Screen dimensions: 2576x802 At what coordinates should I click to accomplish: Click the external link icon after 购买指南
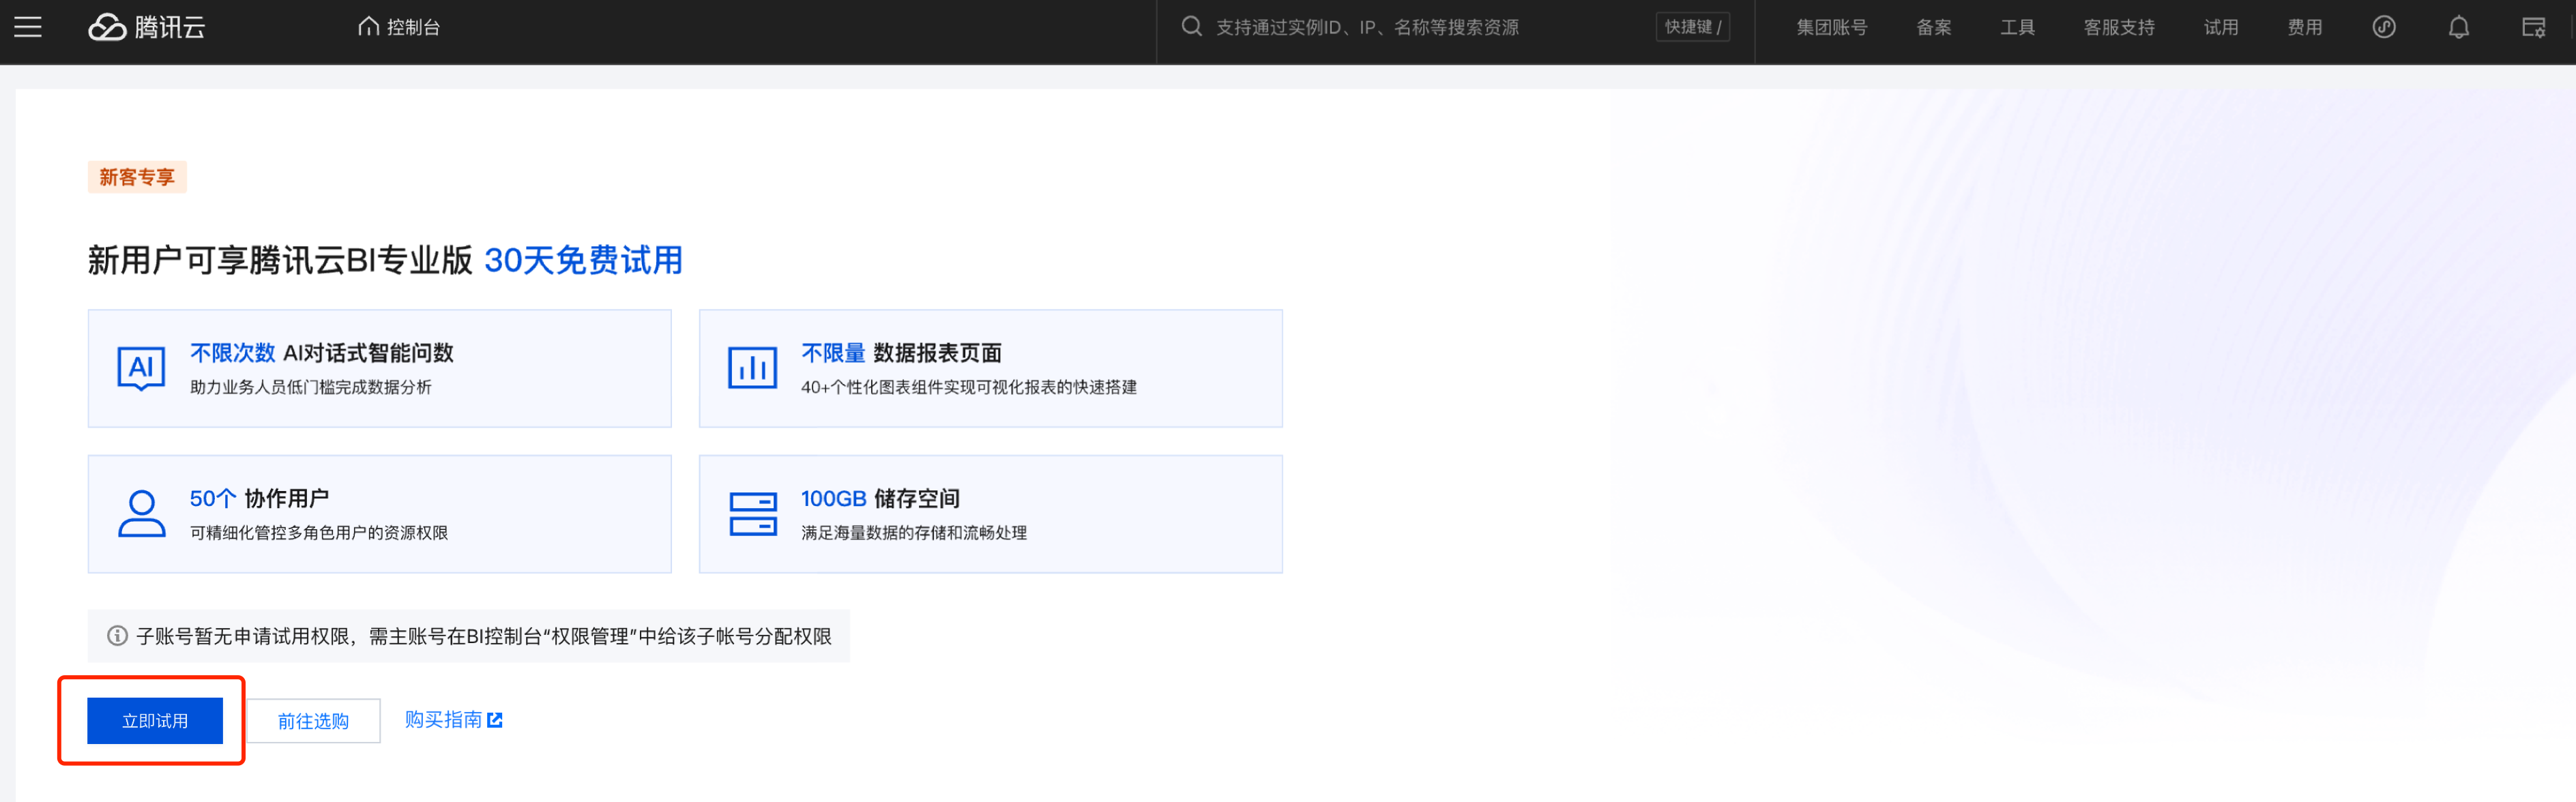(495, 720)
